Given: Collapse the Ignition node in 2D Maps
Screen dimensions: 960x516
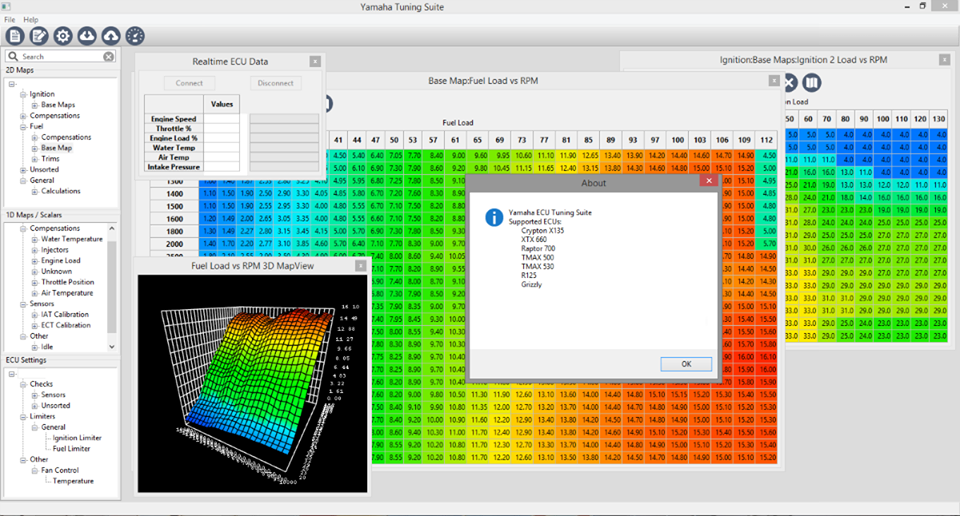Looking at the screenshot, I should [23, 94].
